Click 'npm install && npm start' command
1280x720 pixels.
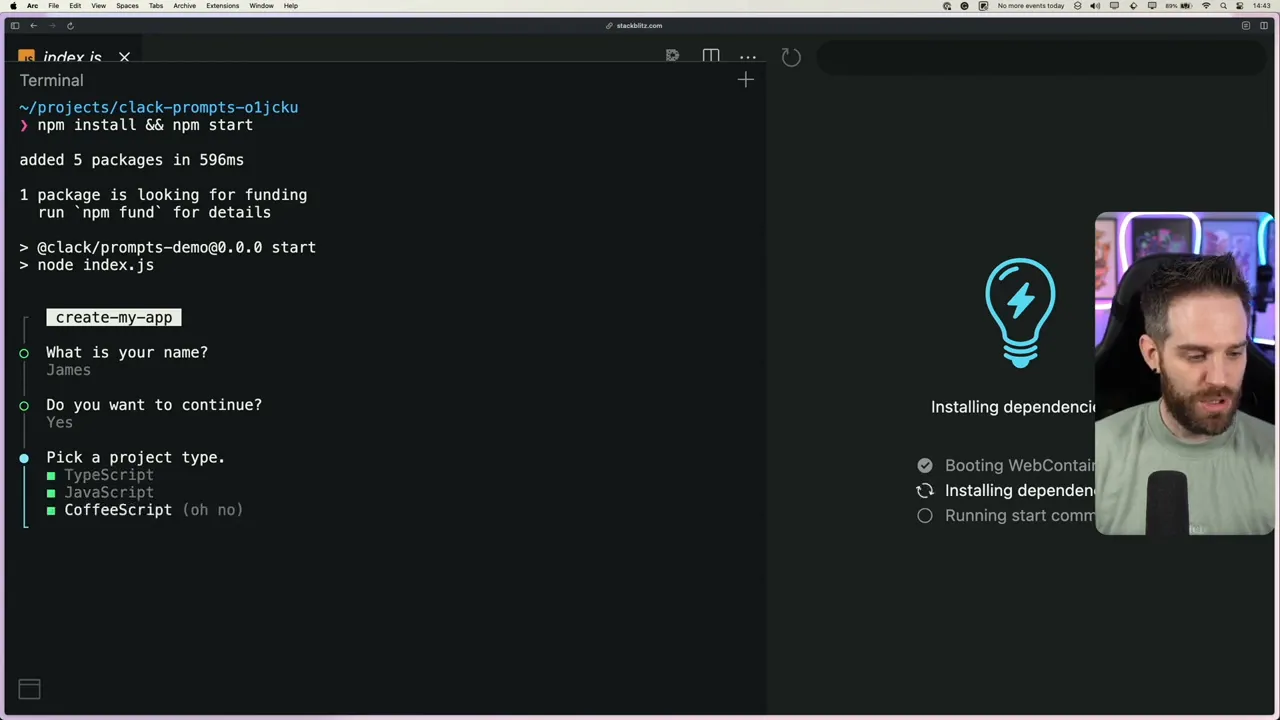pyautogui.click(x=145, y=125)
